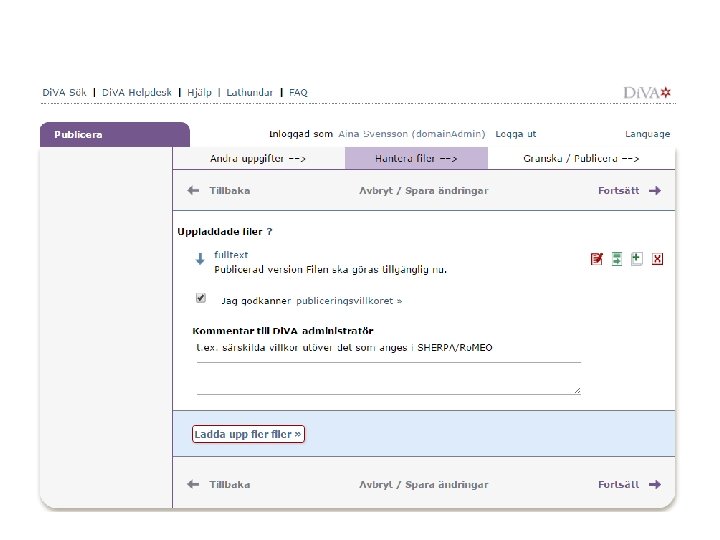Delete the fulltext file with the red X icon
This screenshot has width=720, height=540.
[x=657, y=259]
